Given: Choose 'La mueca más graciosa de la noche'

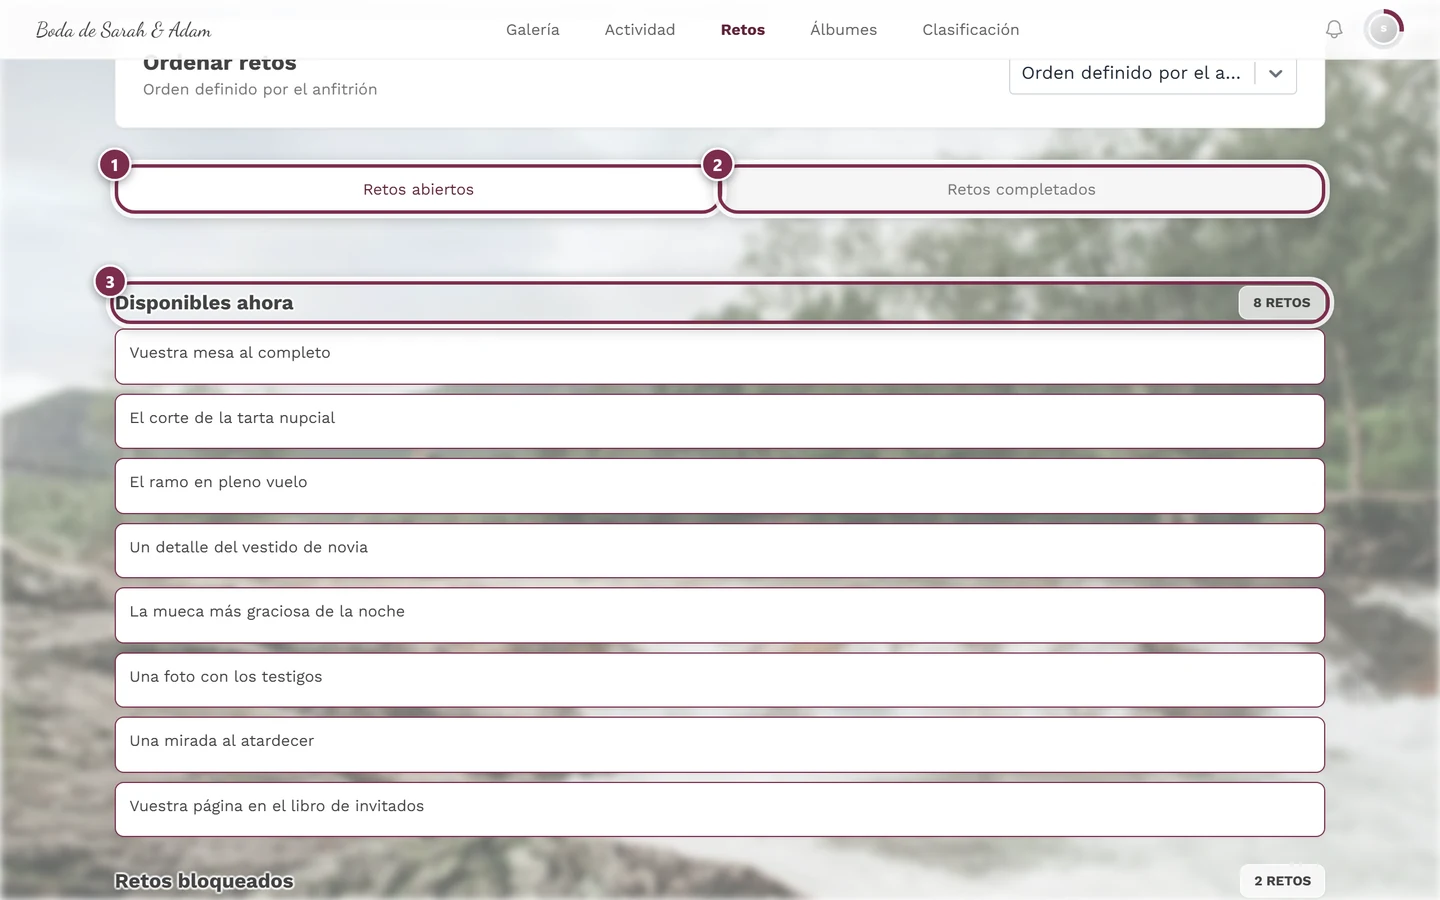Looking at the screenshot, I should (x=720, y=615).
